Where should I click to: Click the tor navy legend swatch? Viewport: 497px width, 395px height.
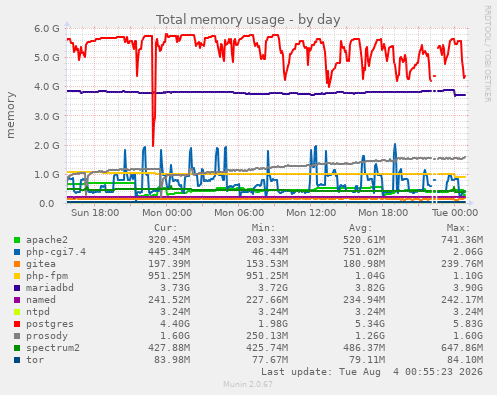coord(17,360)
